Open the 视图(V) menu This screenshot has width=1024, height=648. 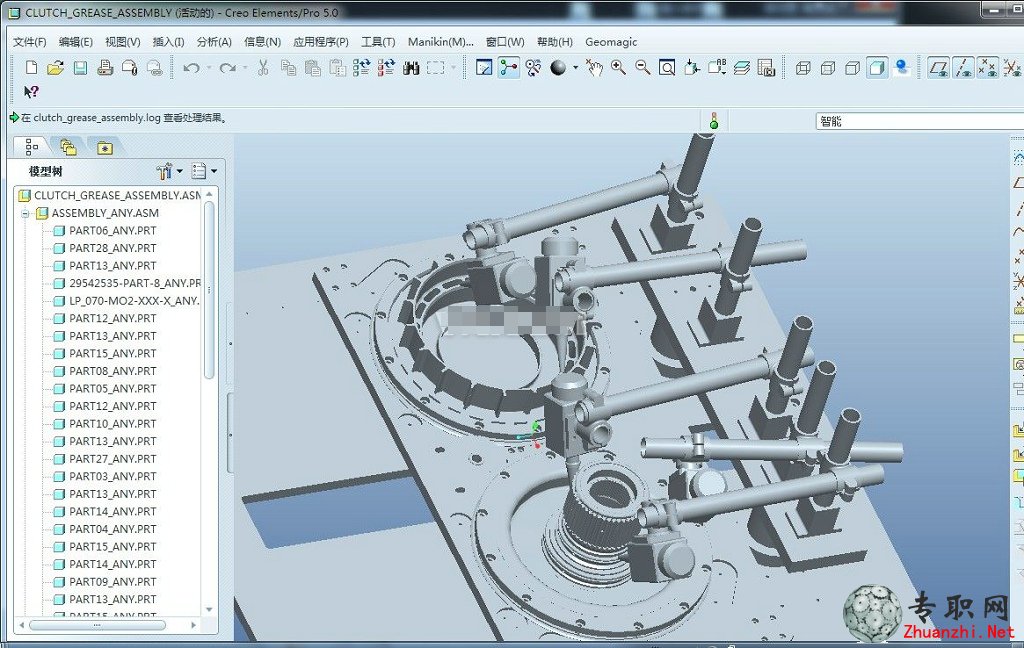click(123, 42)
